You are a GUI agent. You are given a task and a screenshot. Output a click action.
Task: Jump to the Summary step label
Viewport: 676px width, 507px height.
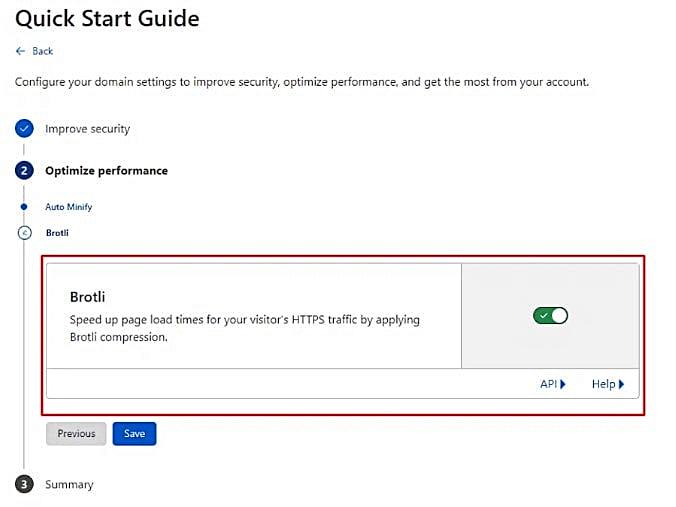click(69, 485)
